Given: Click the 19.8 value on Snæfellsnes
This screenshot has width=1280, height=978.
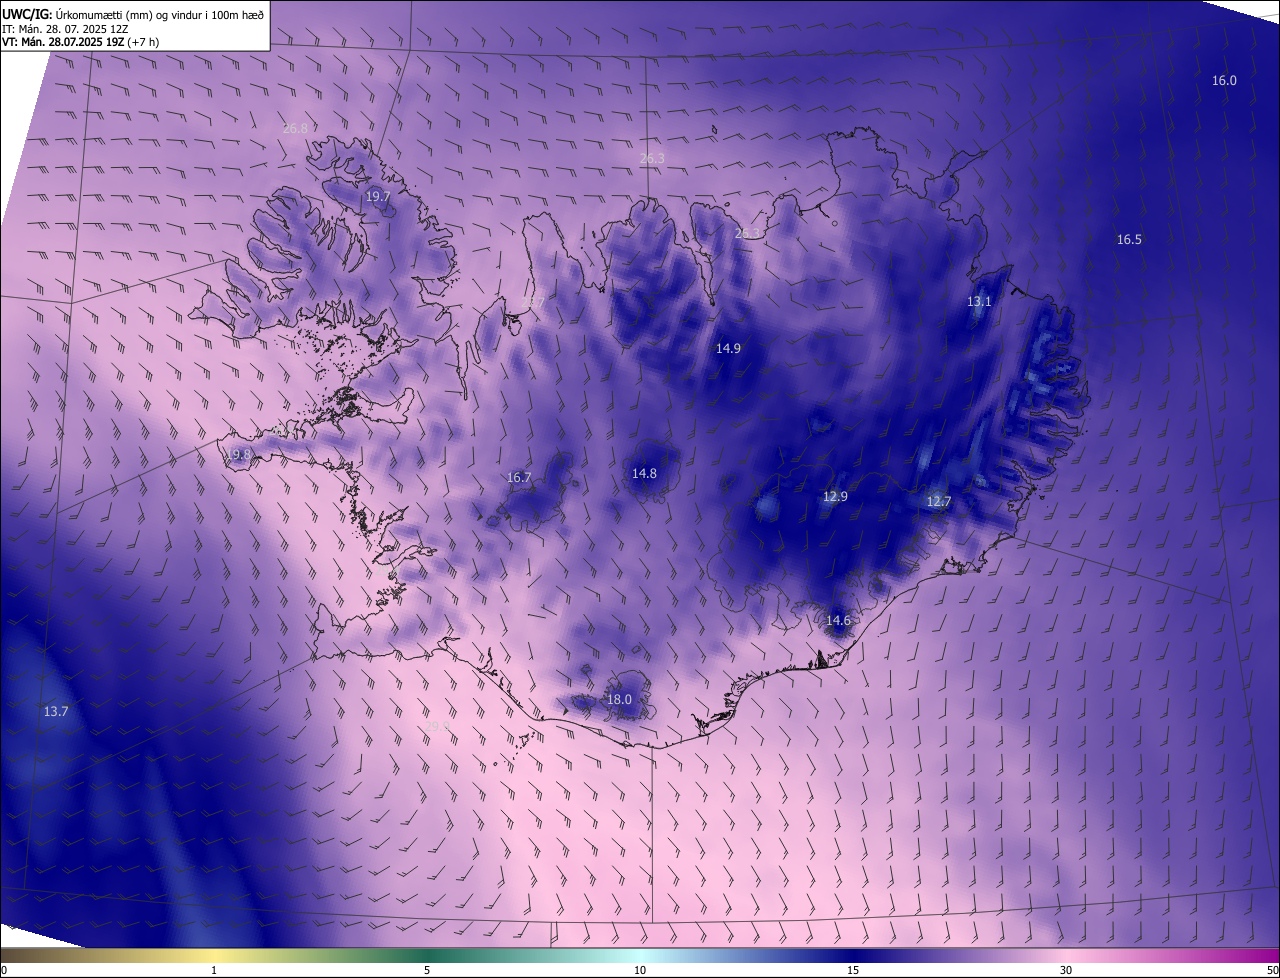Looking at the screenshot, I should [x=238, y=454].
